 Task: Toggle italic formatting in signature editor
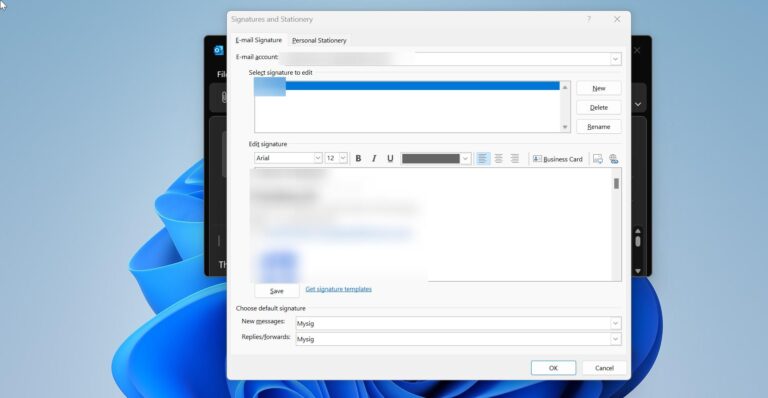(x=374, y=159)
